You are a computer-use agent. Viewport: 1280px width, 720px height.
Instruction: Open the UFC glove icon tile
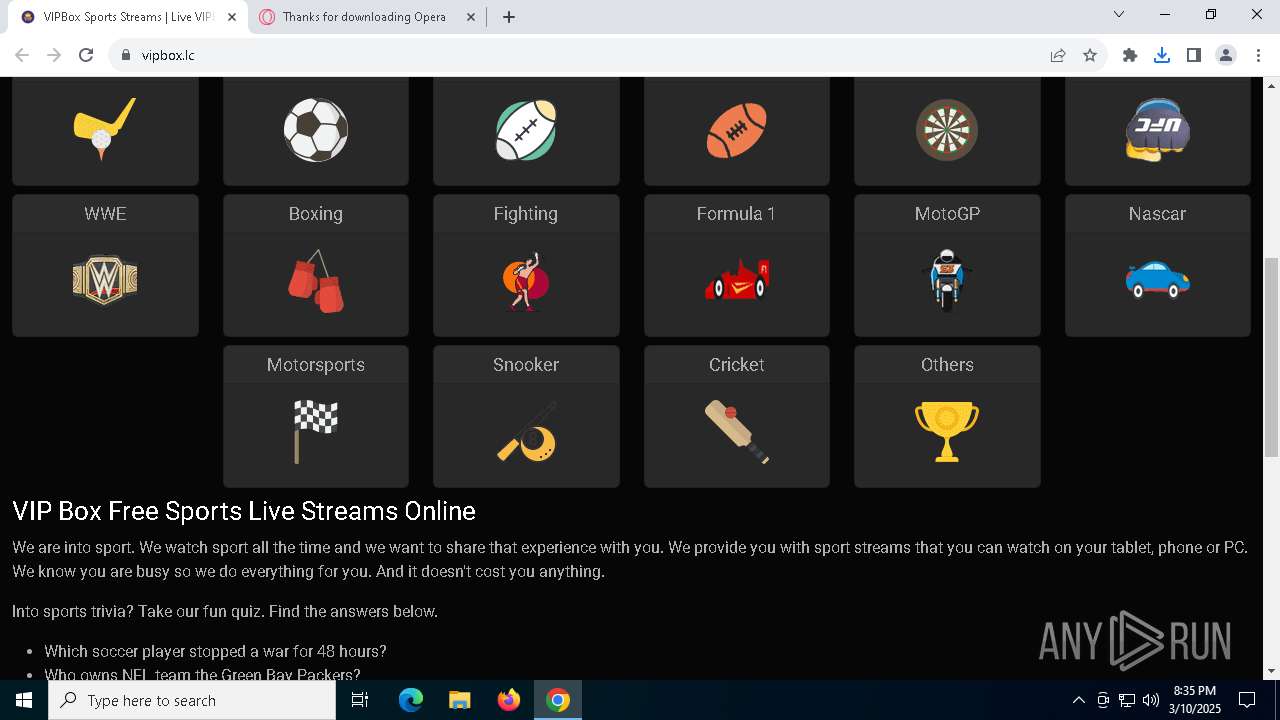(x=1158, y=130)
